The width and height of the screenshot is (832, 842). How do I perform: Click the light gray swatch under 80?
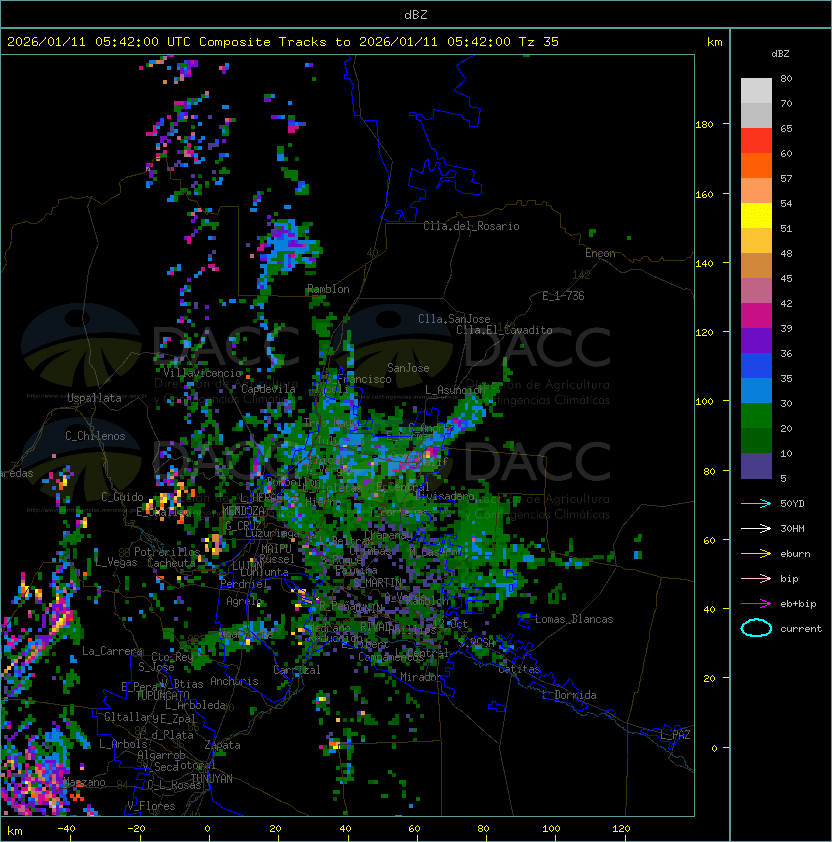click(756, 90)
